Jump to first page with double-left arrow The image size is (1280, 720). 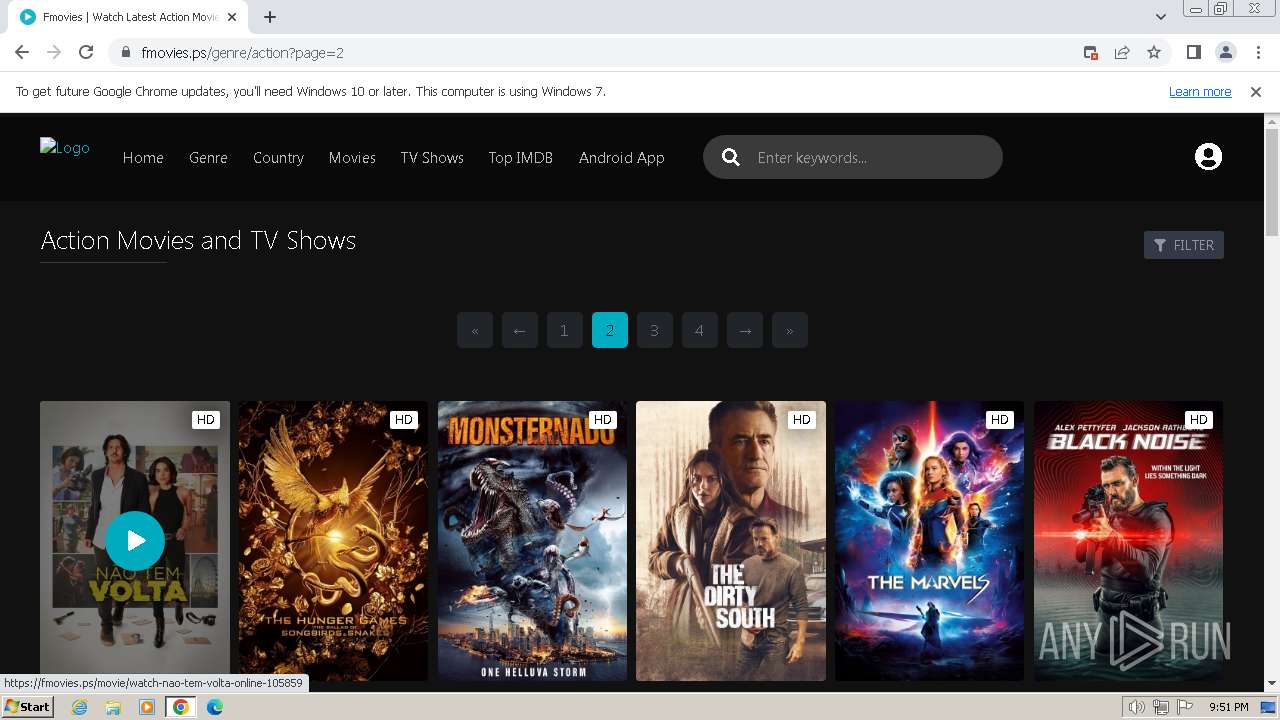475,330
